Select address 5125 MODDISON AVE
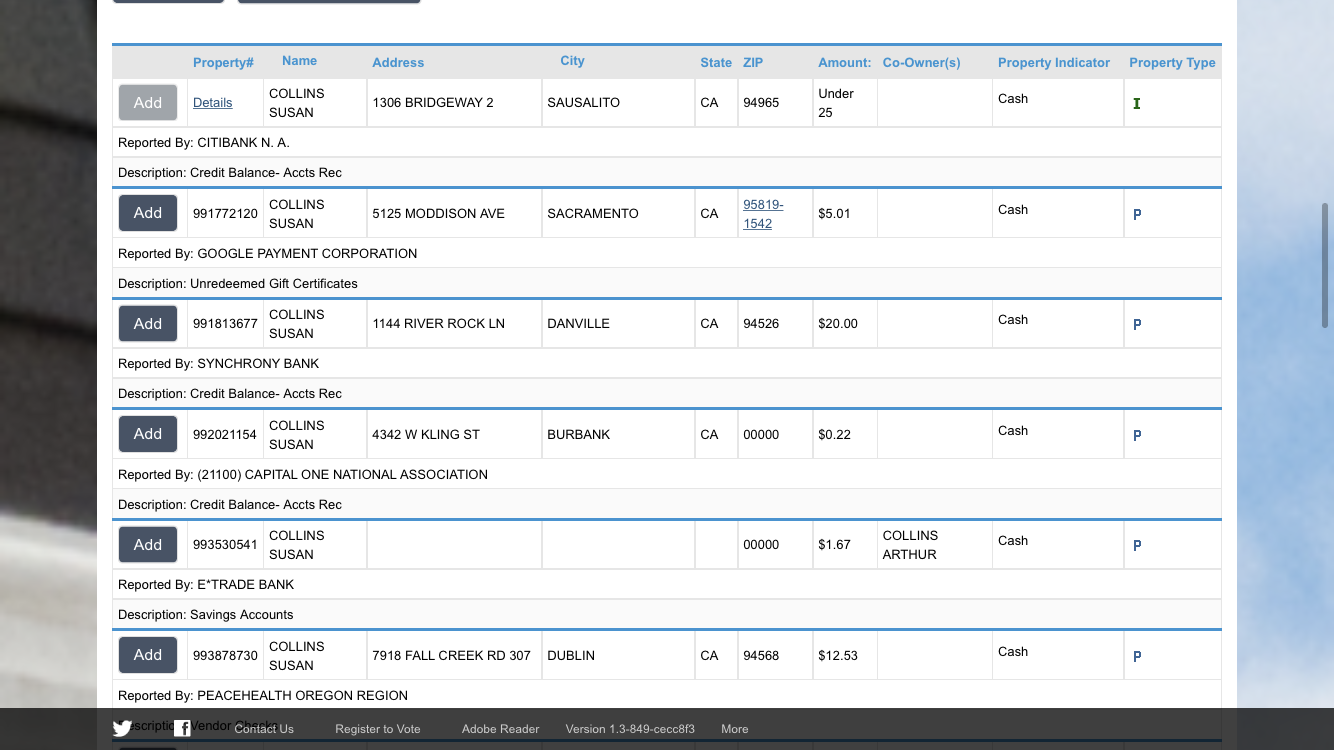The height and width of the screenshot is (750, 1334). point(438,213)
